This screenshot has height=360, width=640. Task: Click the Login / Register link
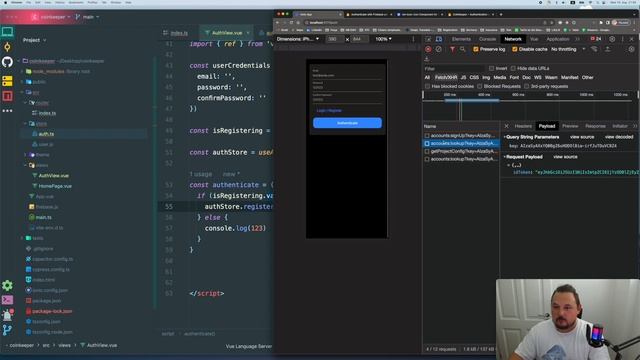pyautogui.click(x=329, y=111)
